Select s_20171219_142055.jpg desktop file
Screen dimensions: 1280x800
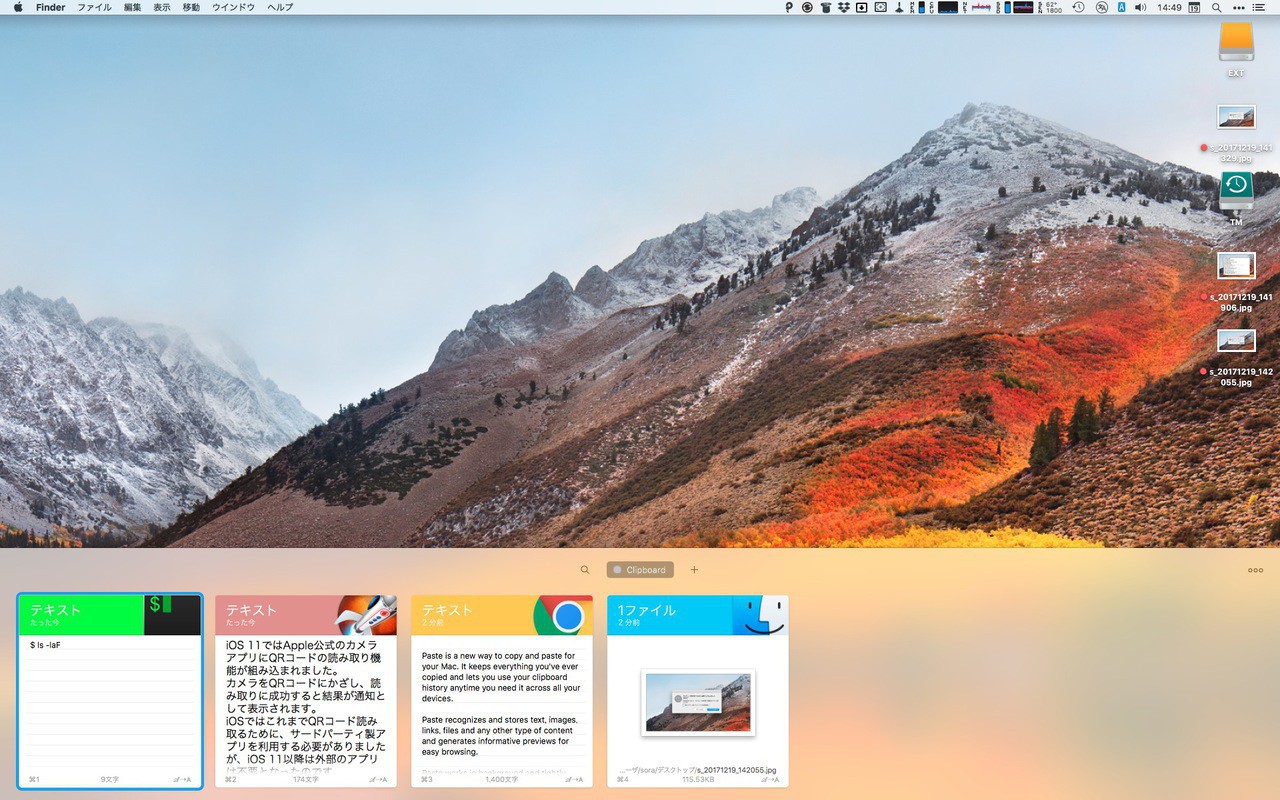click(x=1236, y=342)
